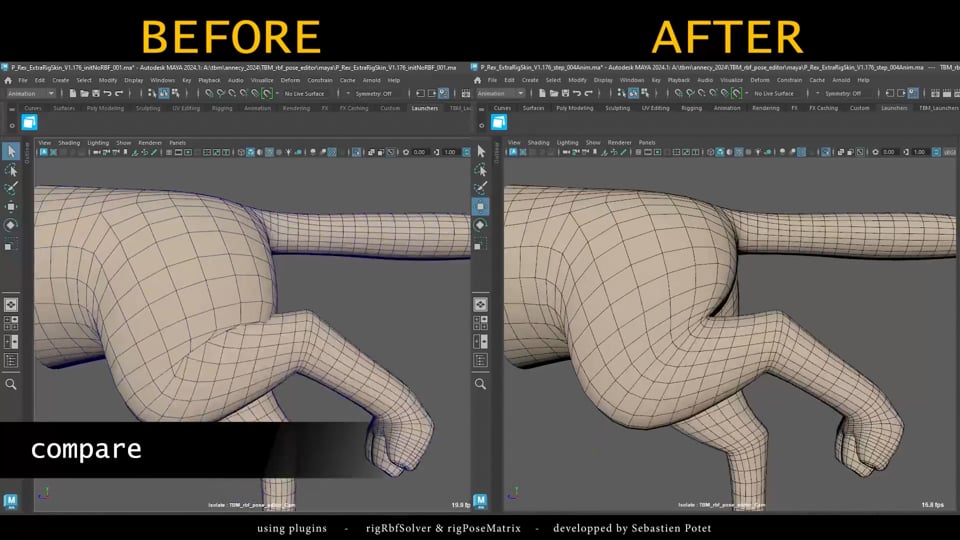The height and width of the screenshot is (540, 960).
Task: Click the Undo arrow in BEFORE window
Action: pos(107,94)
